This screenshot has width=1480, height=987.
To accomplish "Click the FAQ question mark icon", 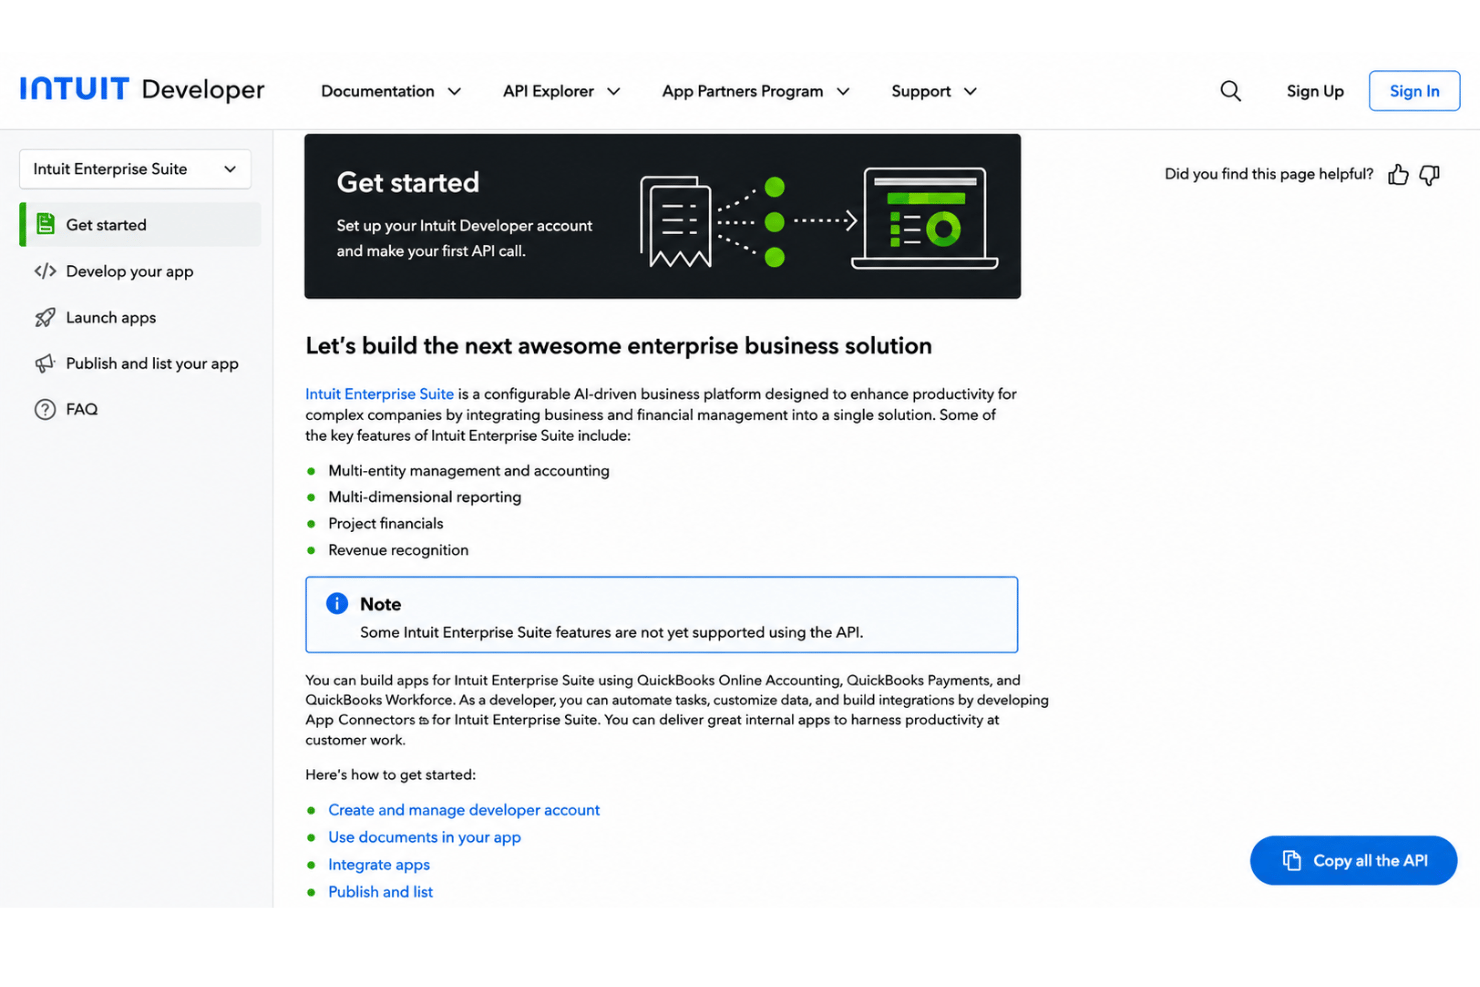I will coord(45,409).
